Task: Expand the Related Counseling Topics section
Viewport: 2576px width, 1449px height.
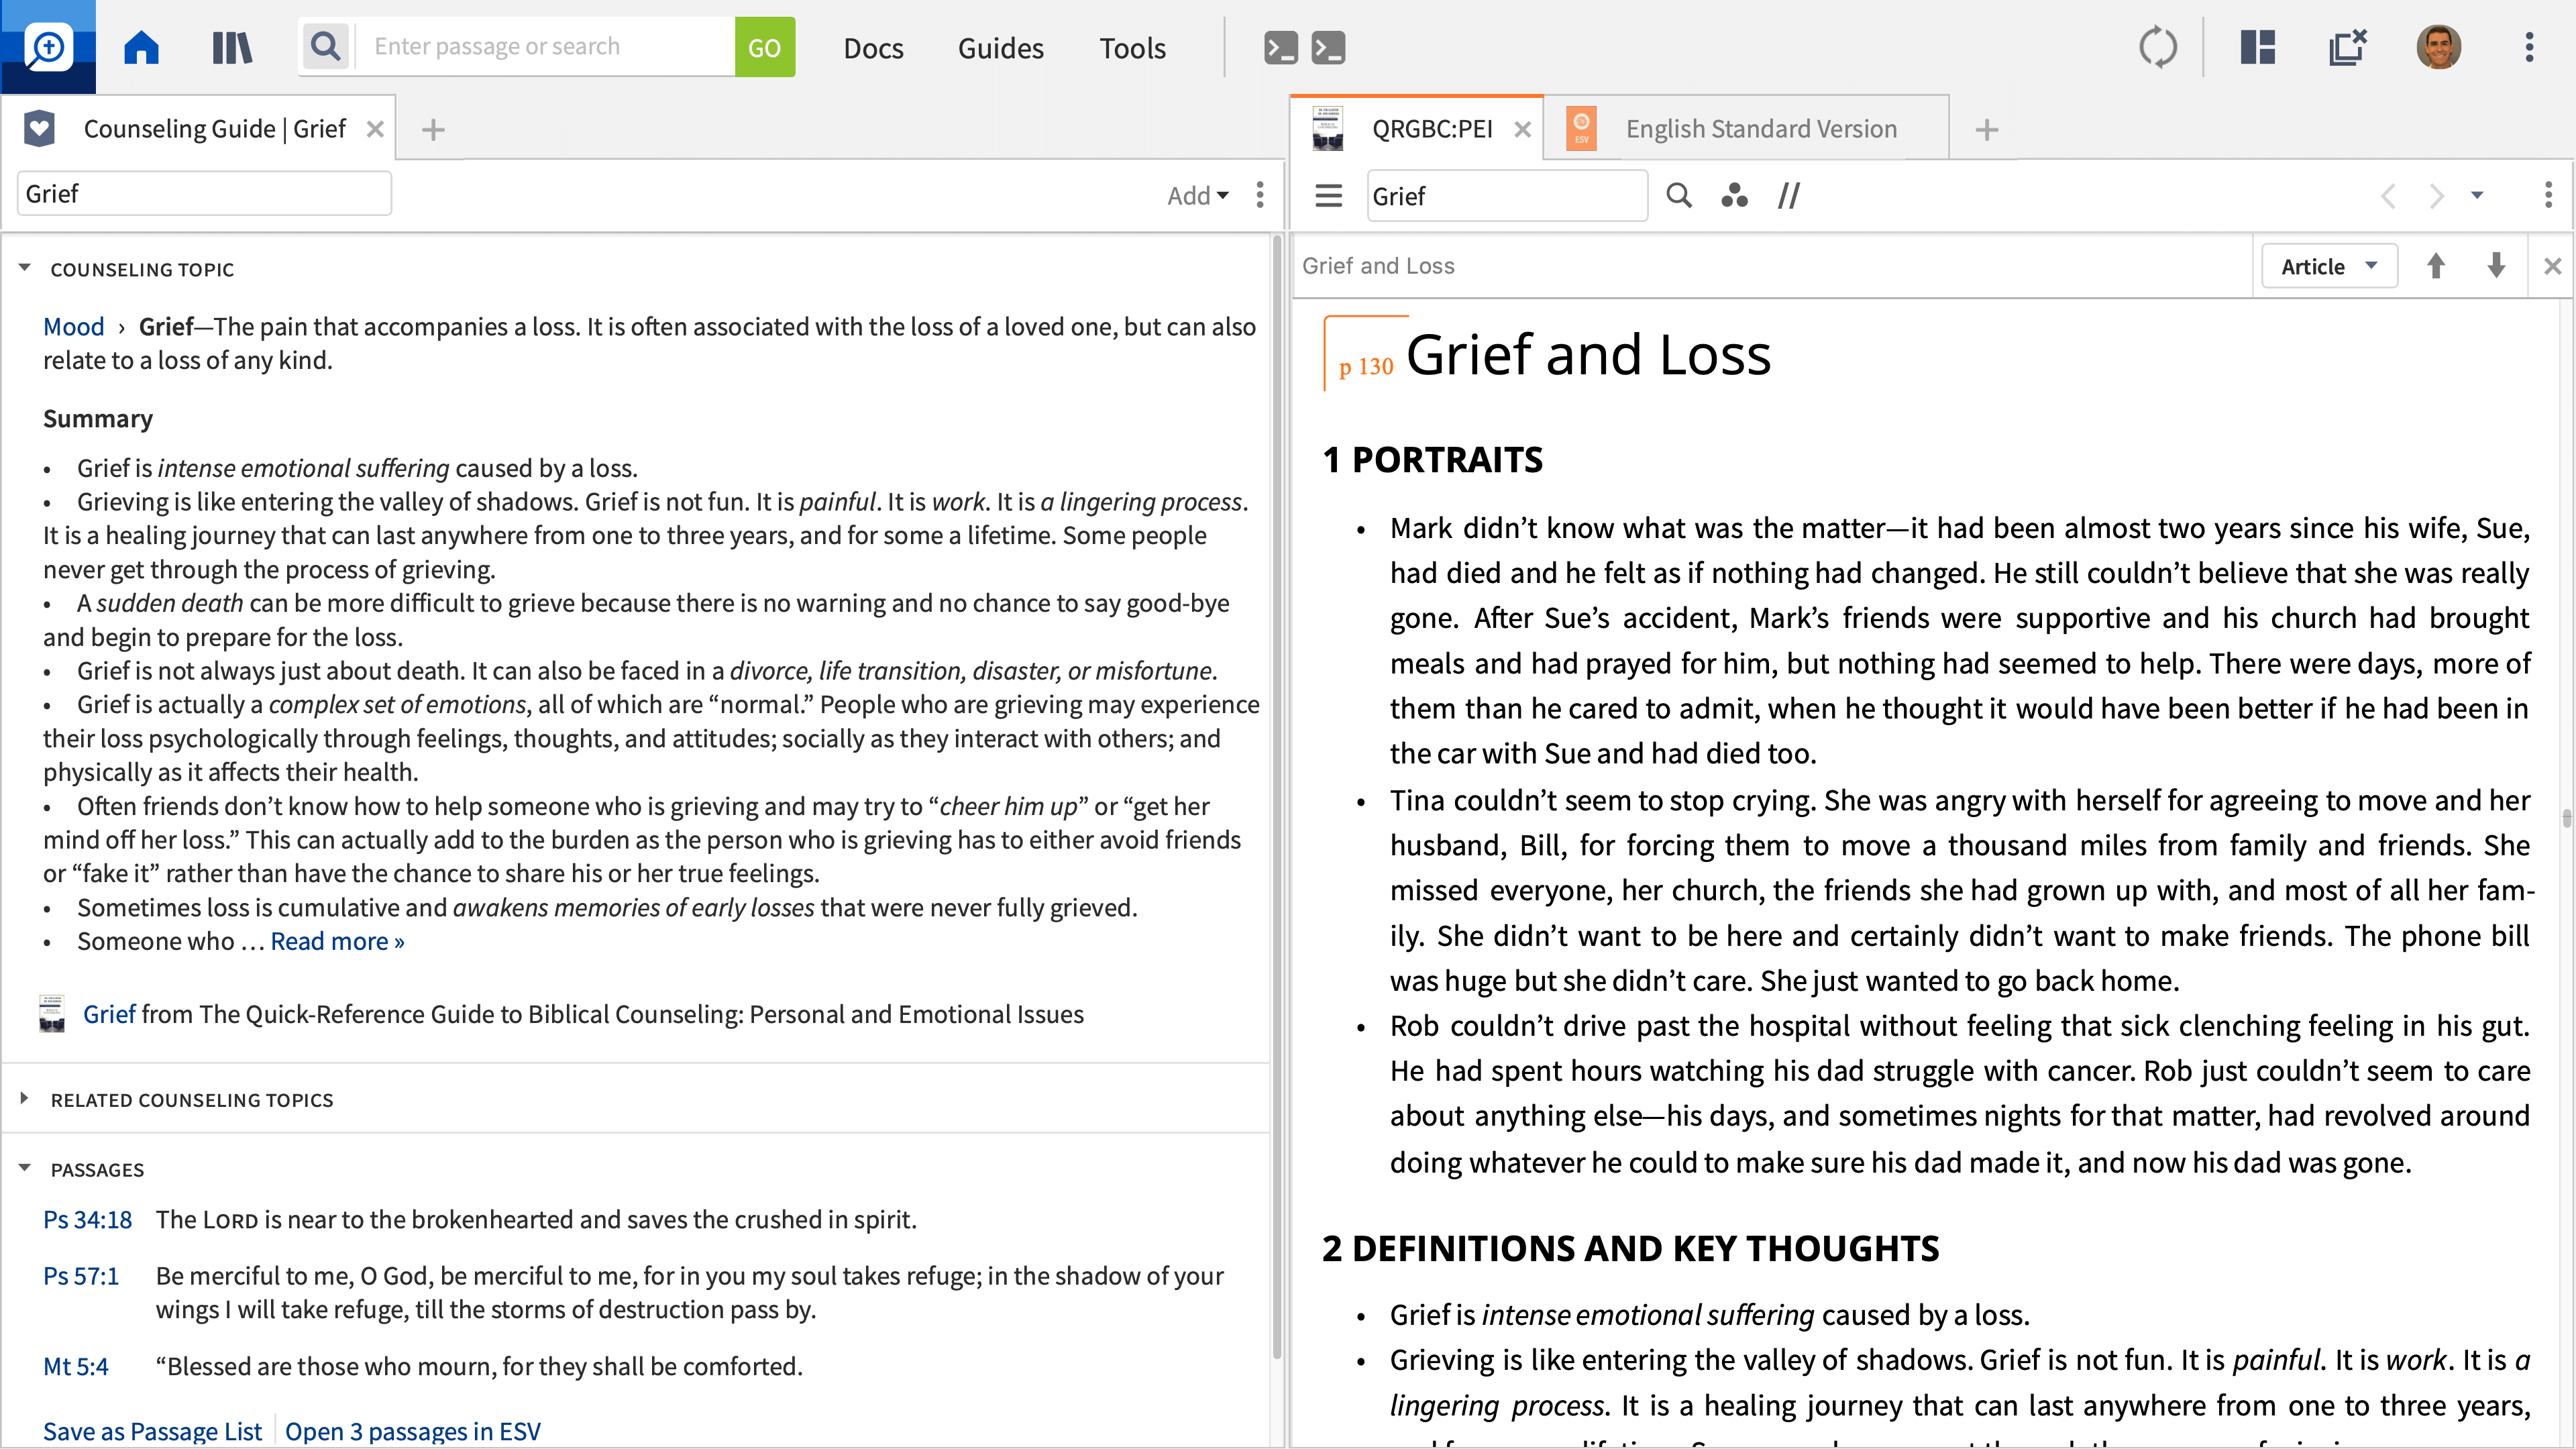Action: pos(25,1098)
